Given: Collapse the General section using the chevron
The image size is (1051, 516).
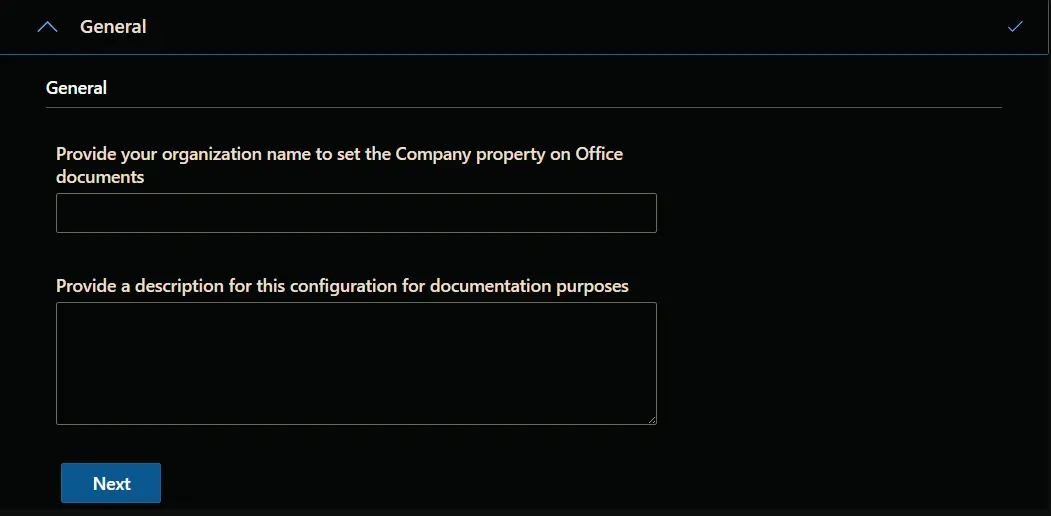Looking at the screenshot, I should click(x=48, y=27).
